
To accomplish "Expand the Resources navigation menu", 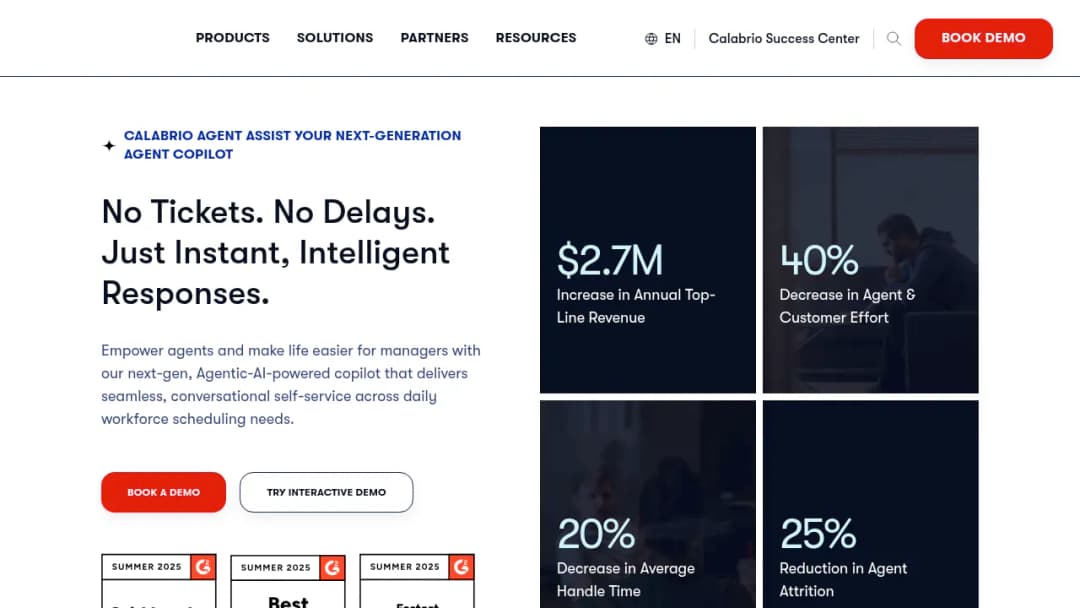I will click(536, 38).
